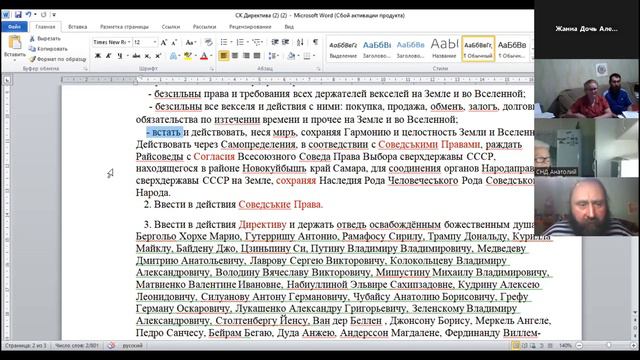Click the Increase Indent icon
Screen dimensions: 640x360
click(x=286, y=42)
